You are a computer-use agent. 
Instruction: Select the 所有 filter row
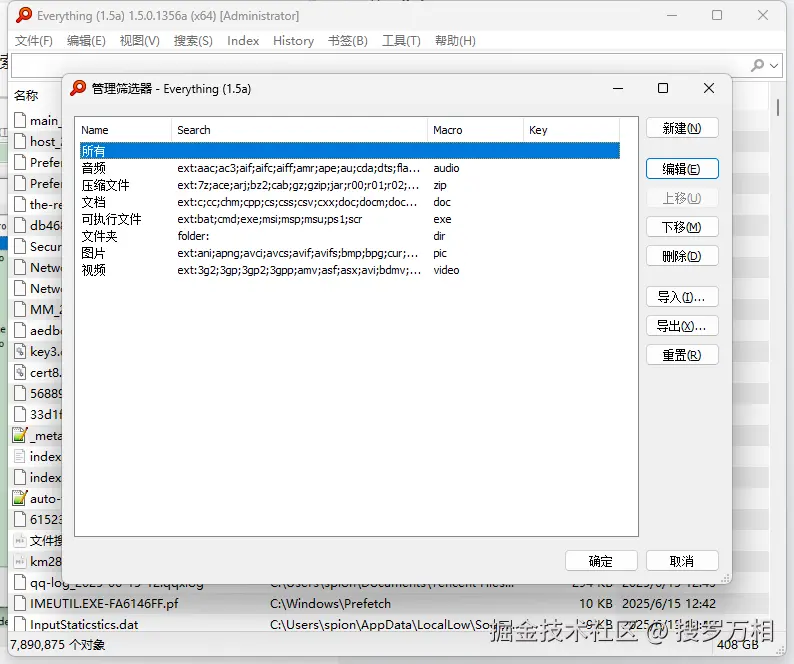click(x=349, y=151)
